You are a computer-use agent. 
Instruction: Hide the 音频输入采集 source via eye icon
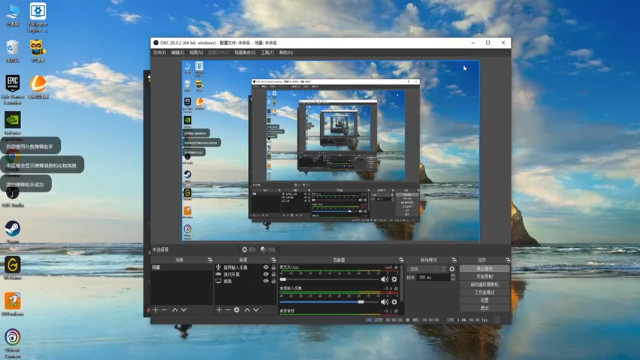(266, 267)
